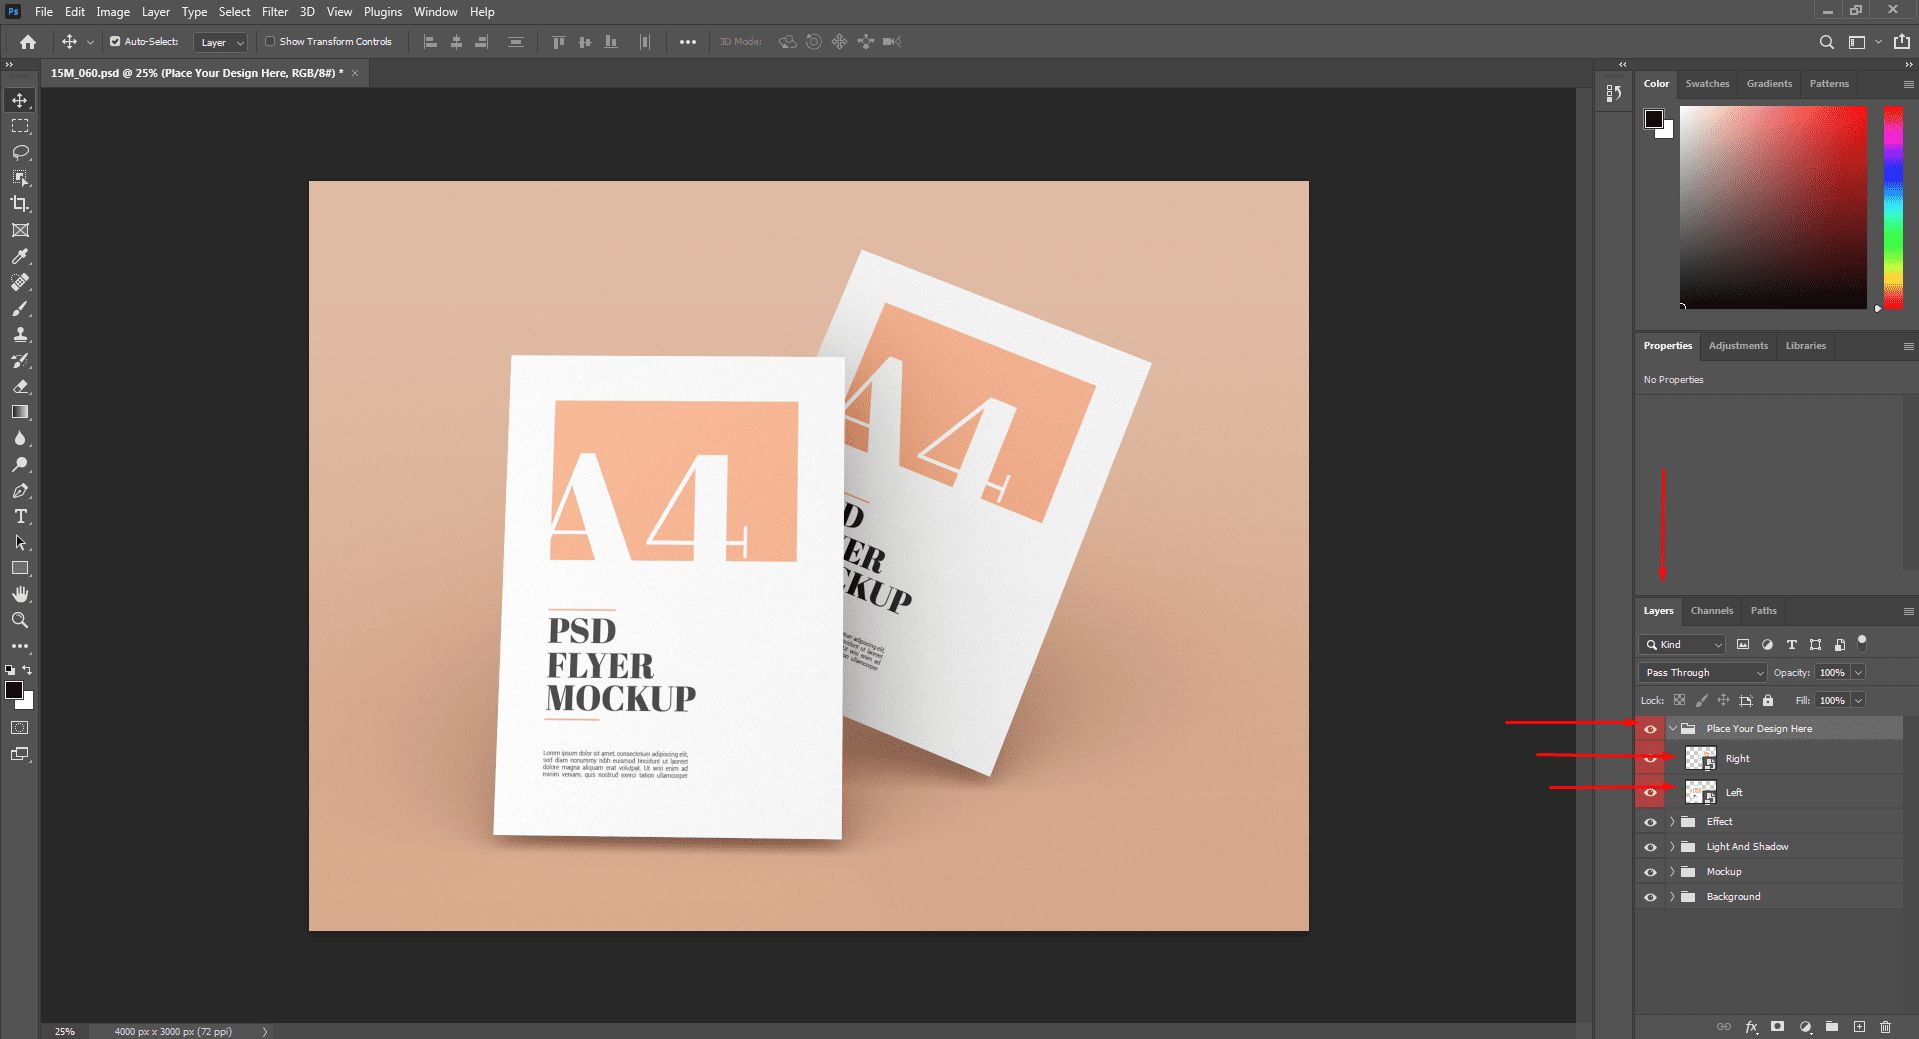The height and width of the screenshot is (1039, 1919).
Task: Select the Eyedropper tool
Action: pyautogui.click(x=20, y=256)
